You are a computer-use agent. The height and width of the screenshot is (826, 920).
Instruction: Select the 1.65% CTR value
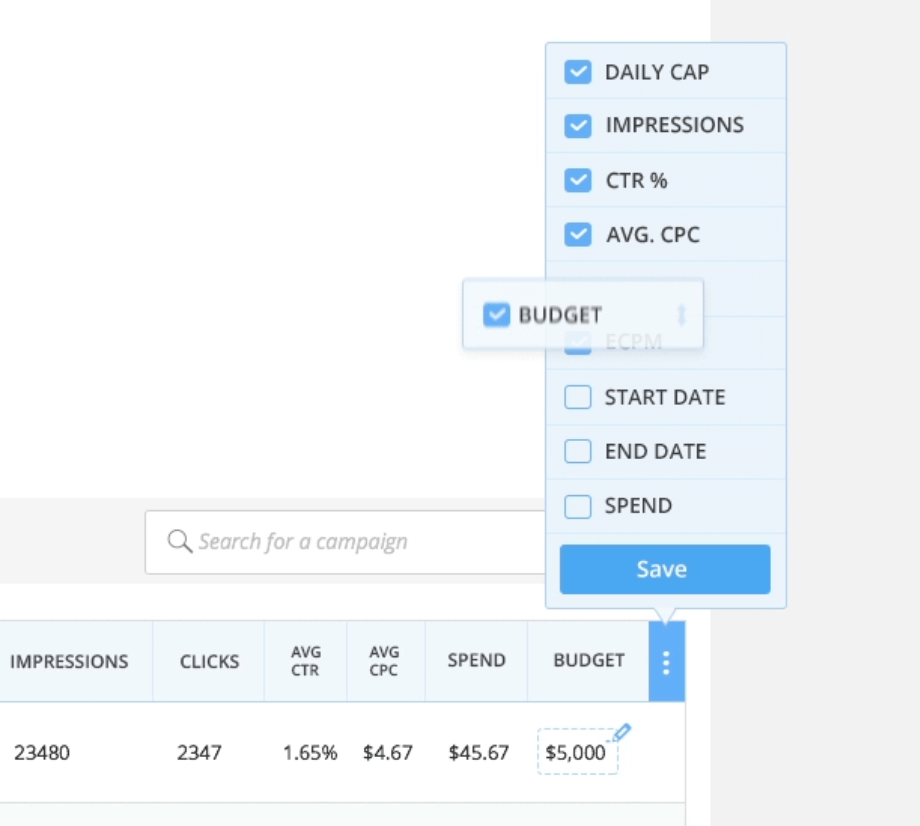click(310, 753)
